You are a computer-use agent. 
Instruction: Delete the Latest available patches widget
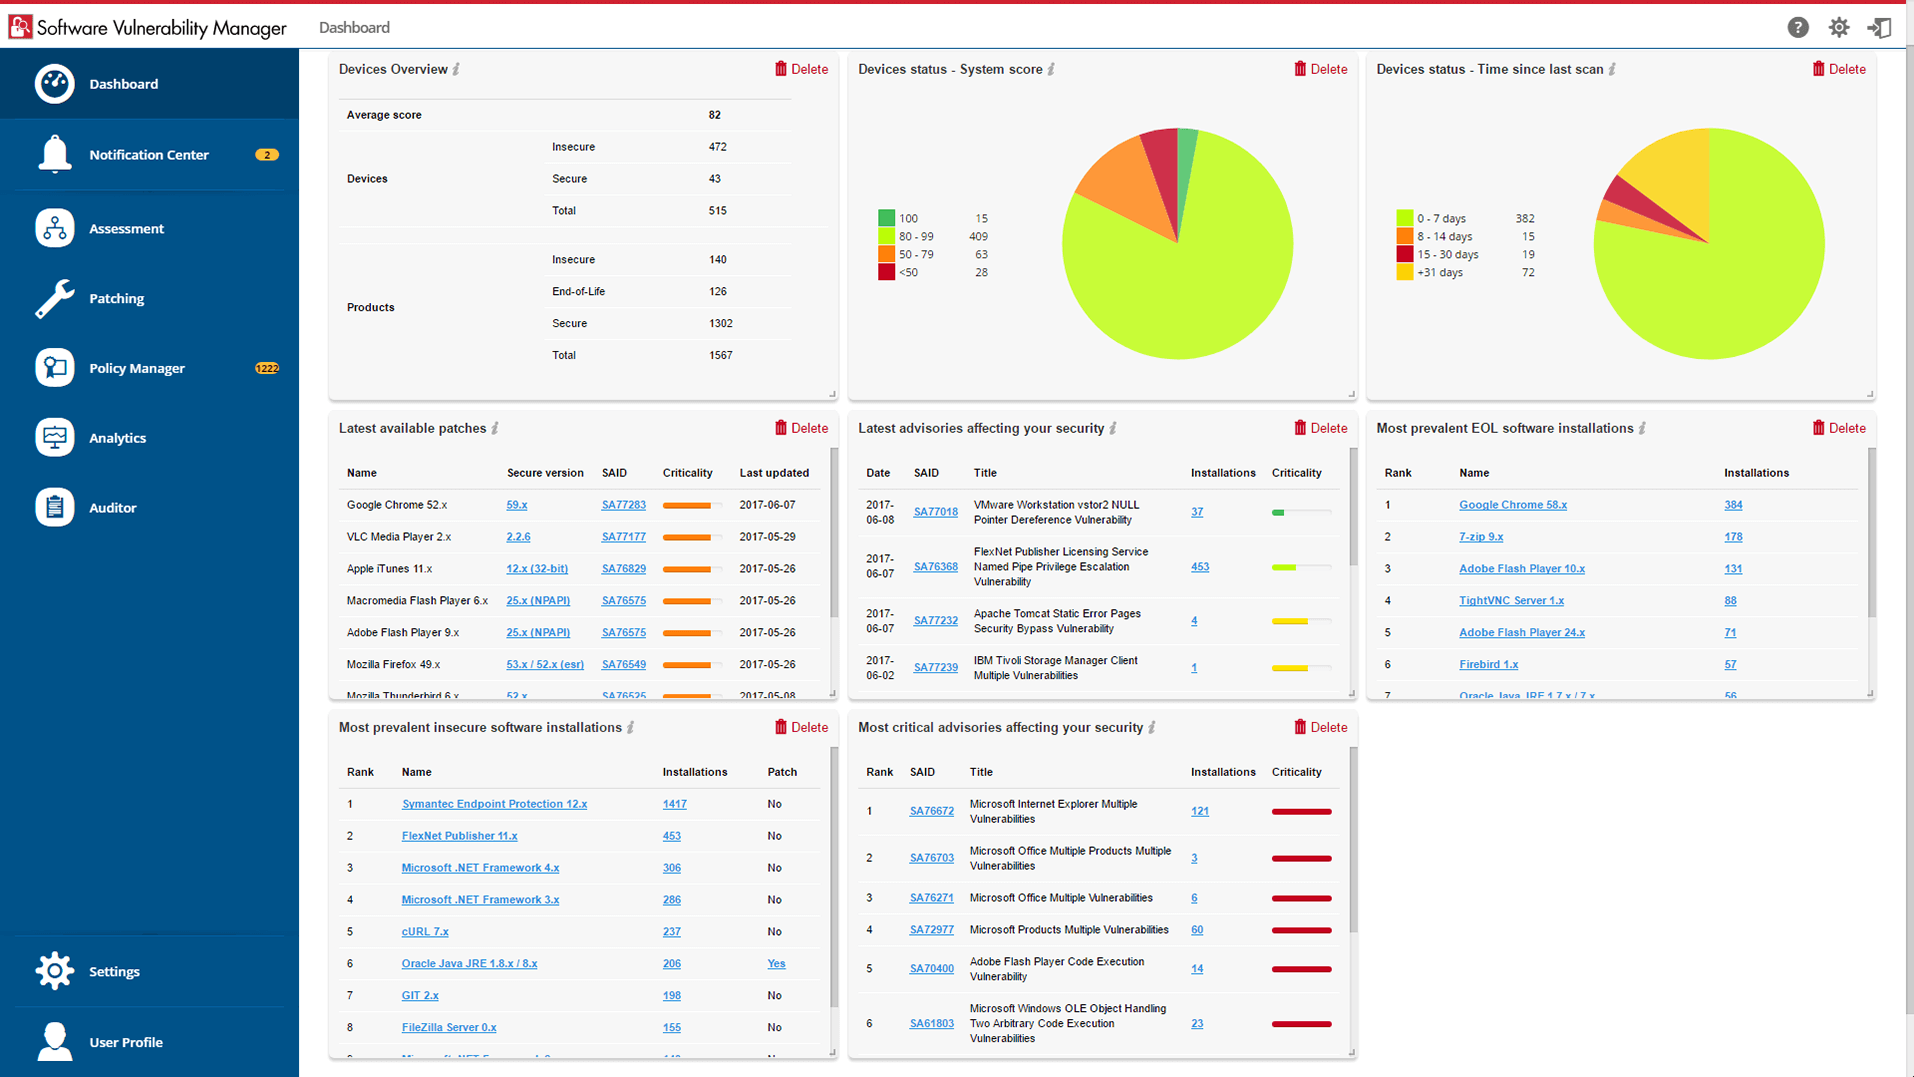[x=801, y=428]
